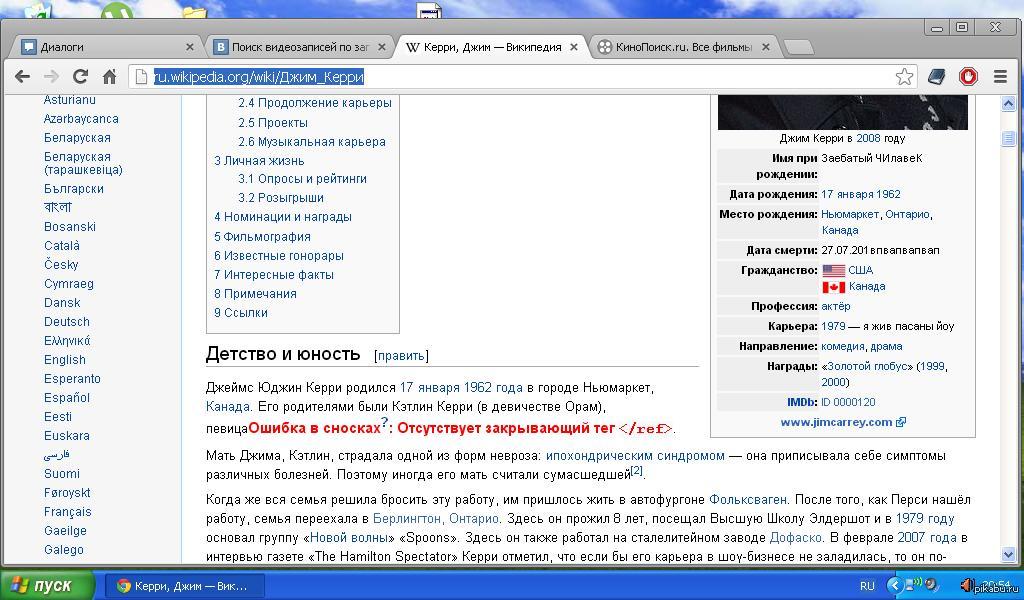Switch the RU keyboard language indicator
This screenshot has height=600, width=1024.
867,586
